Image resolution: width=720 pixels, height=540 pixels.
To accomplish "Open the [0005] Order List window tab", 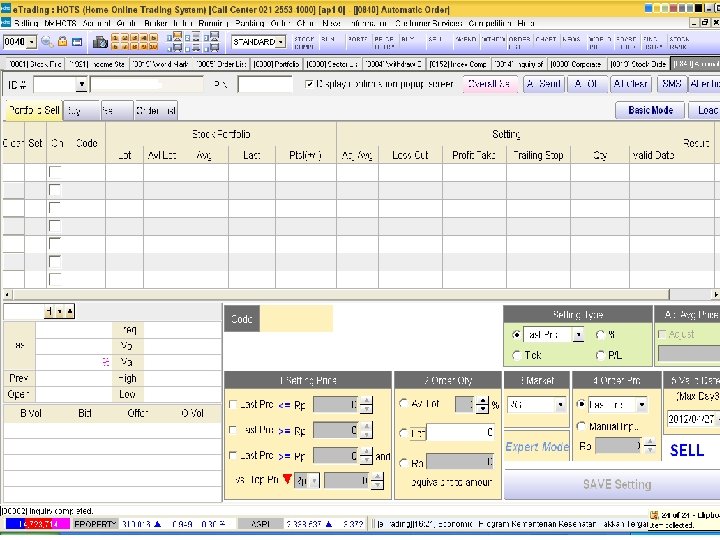I will click(x=221, y=64).
